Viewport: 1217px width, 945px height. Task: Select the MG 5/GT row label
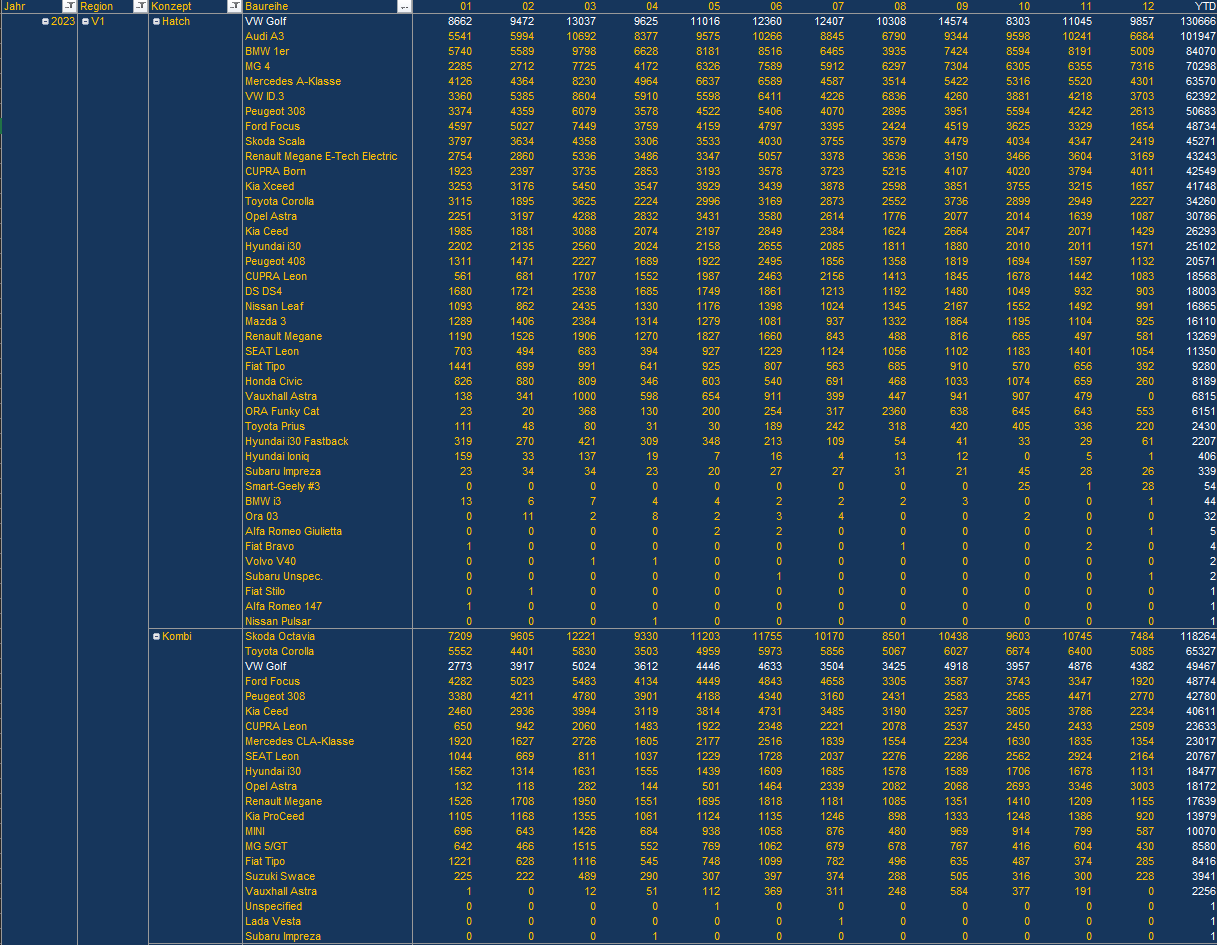(266, 846)
